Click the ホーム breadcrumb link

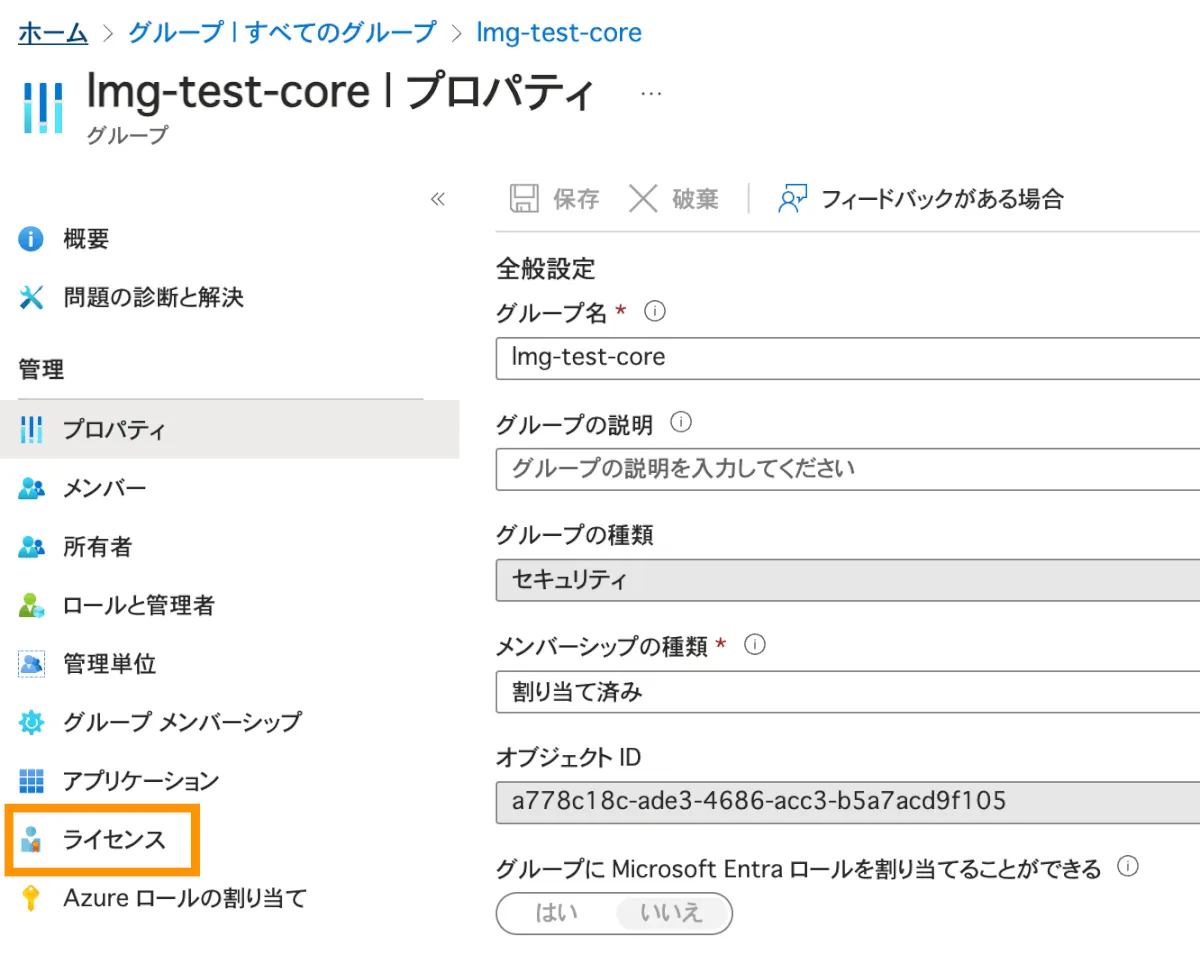coord(53,32)
